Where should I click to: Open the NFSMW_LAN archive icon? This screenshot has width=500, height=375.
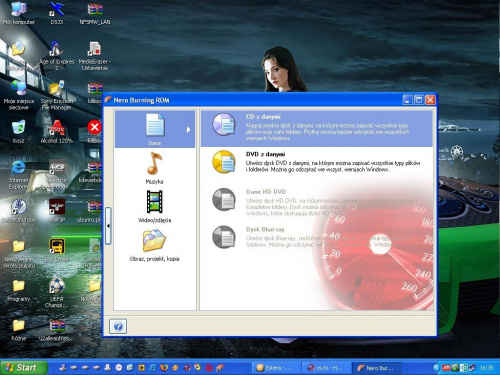[95, 13]
